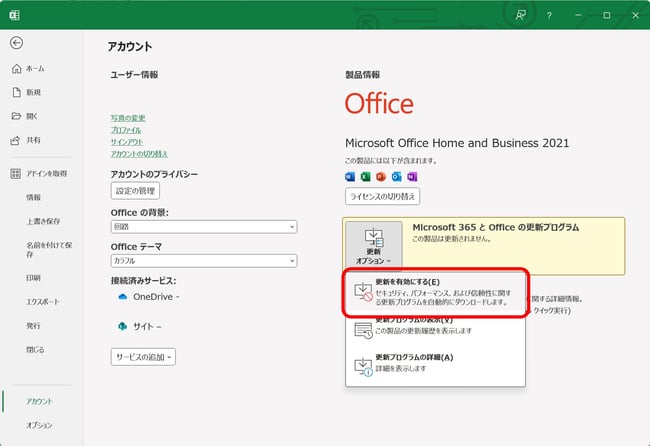Click the Excel logo in title bar
The image size is (650, 446).
coord(15,15)
